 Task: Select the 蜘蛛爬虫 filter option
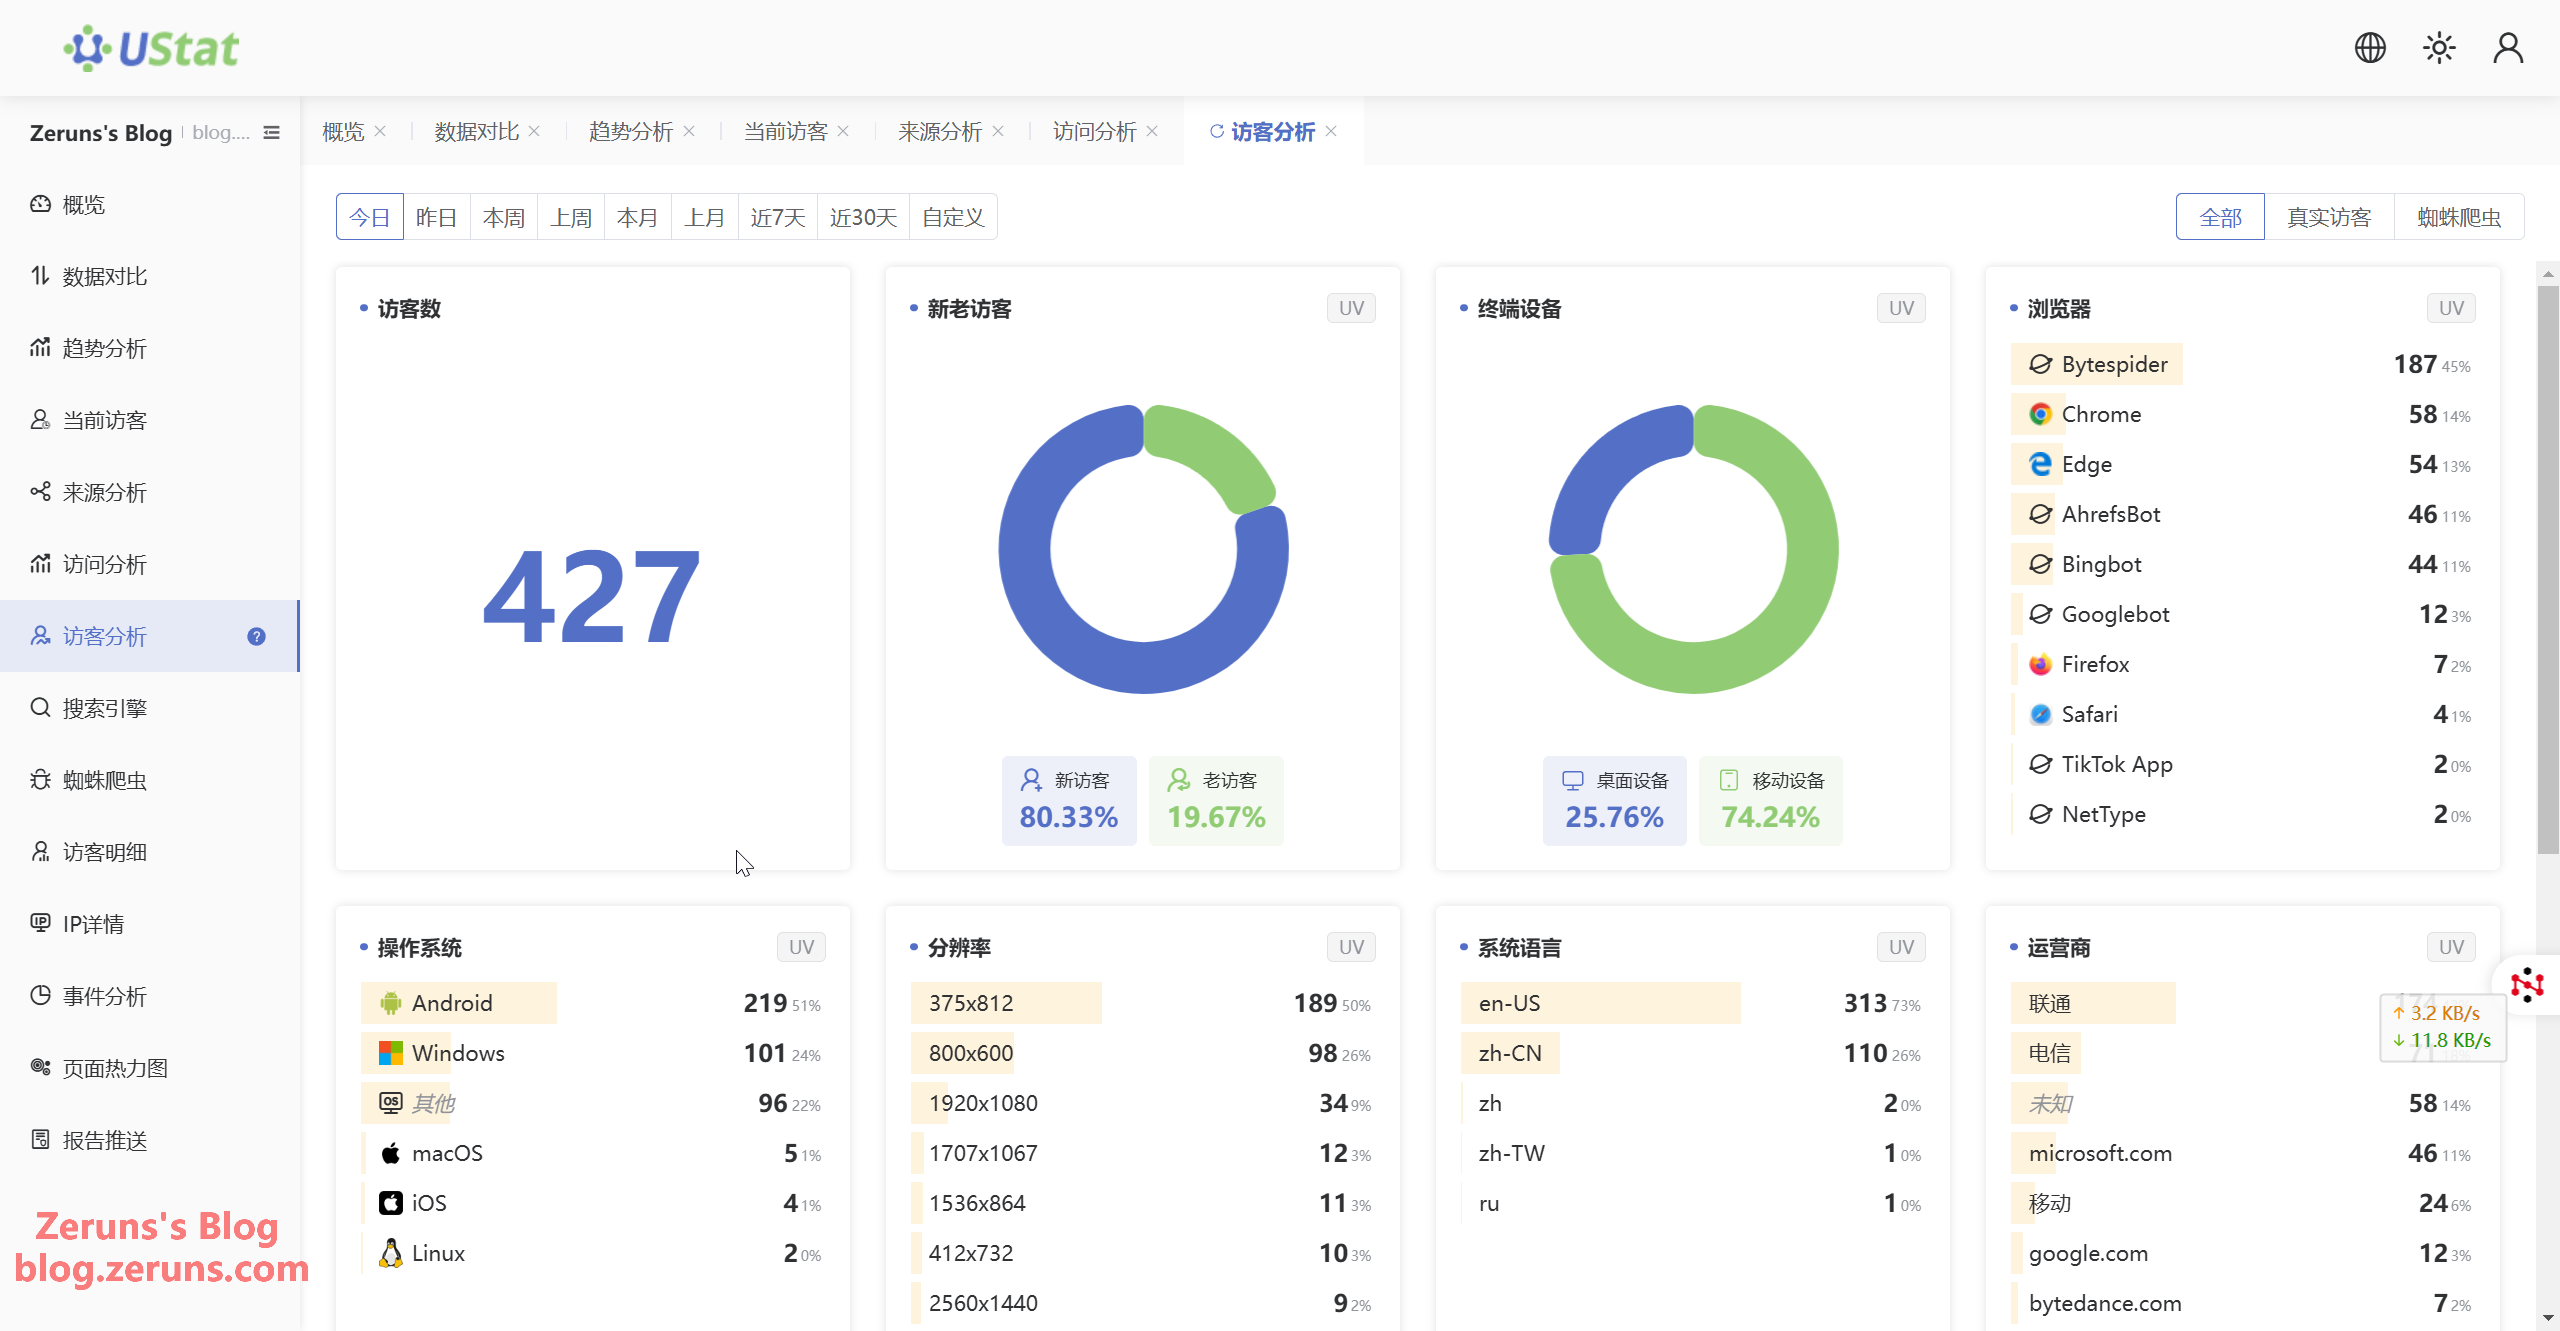[x=2459, y=217]
